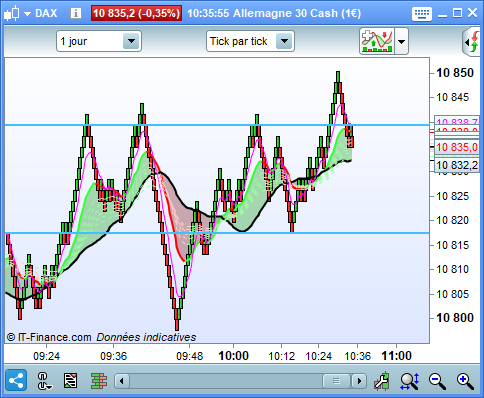Click the 10 800 price axis label

[455, 318]
